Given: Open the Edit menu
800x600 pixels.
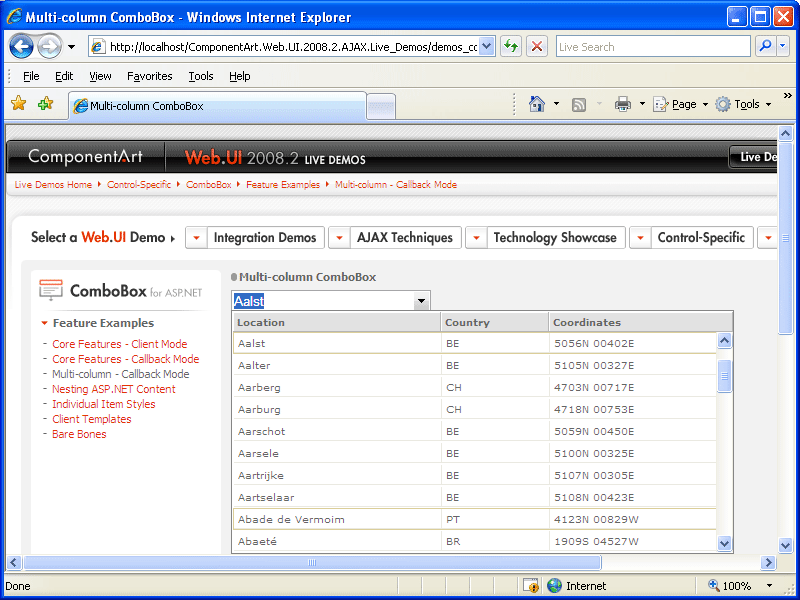Looking at the screenshot, I should click(64, 76).
